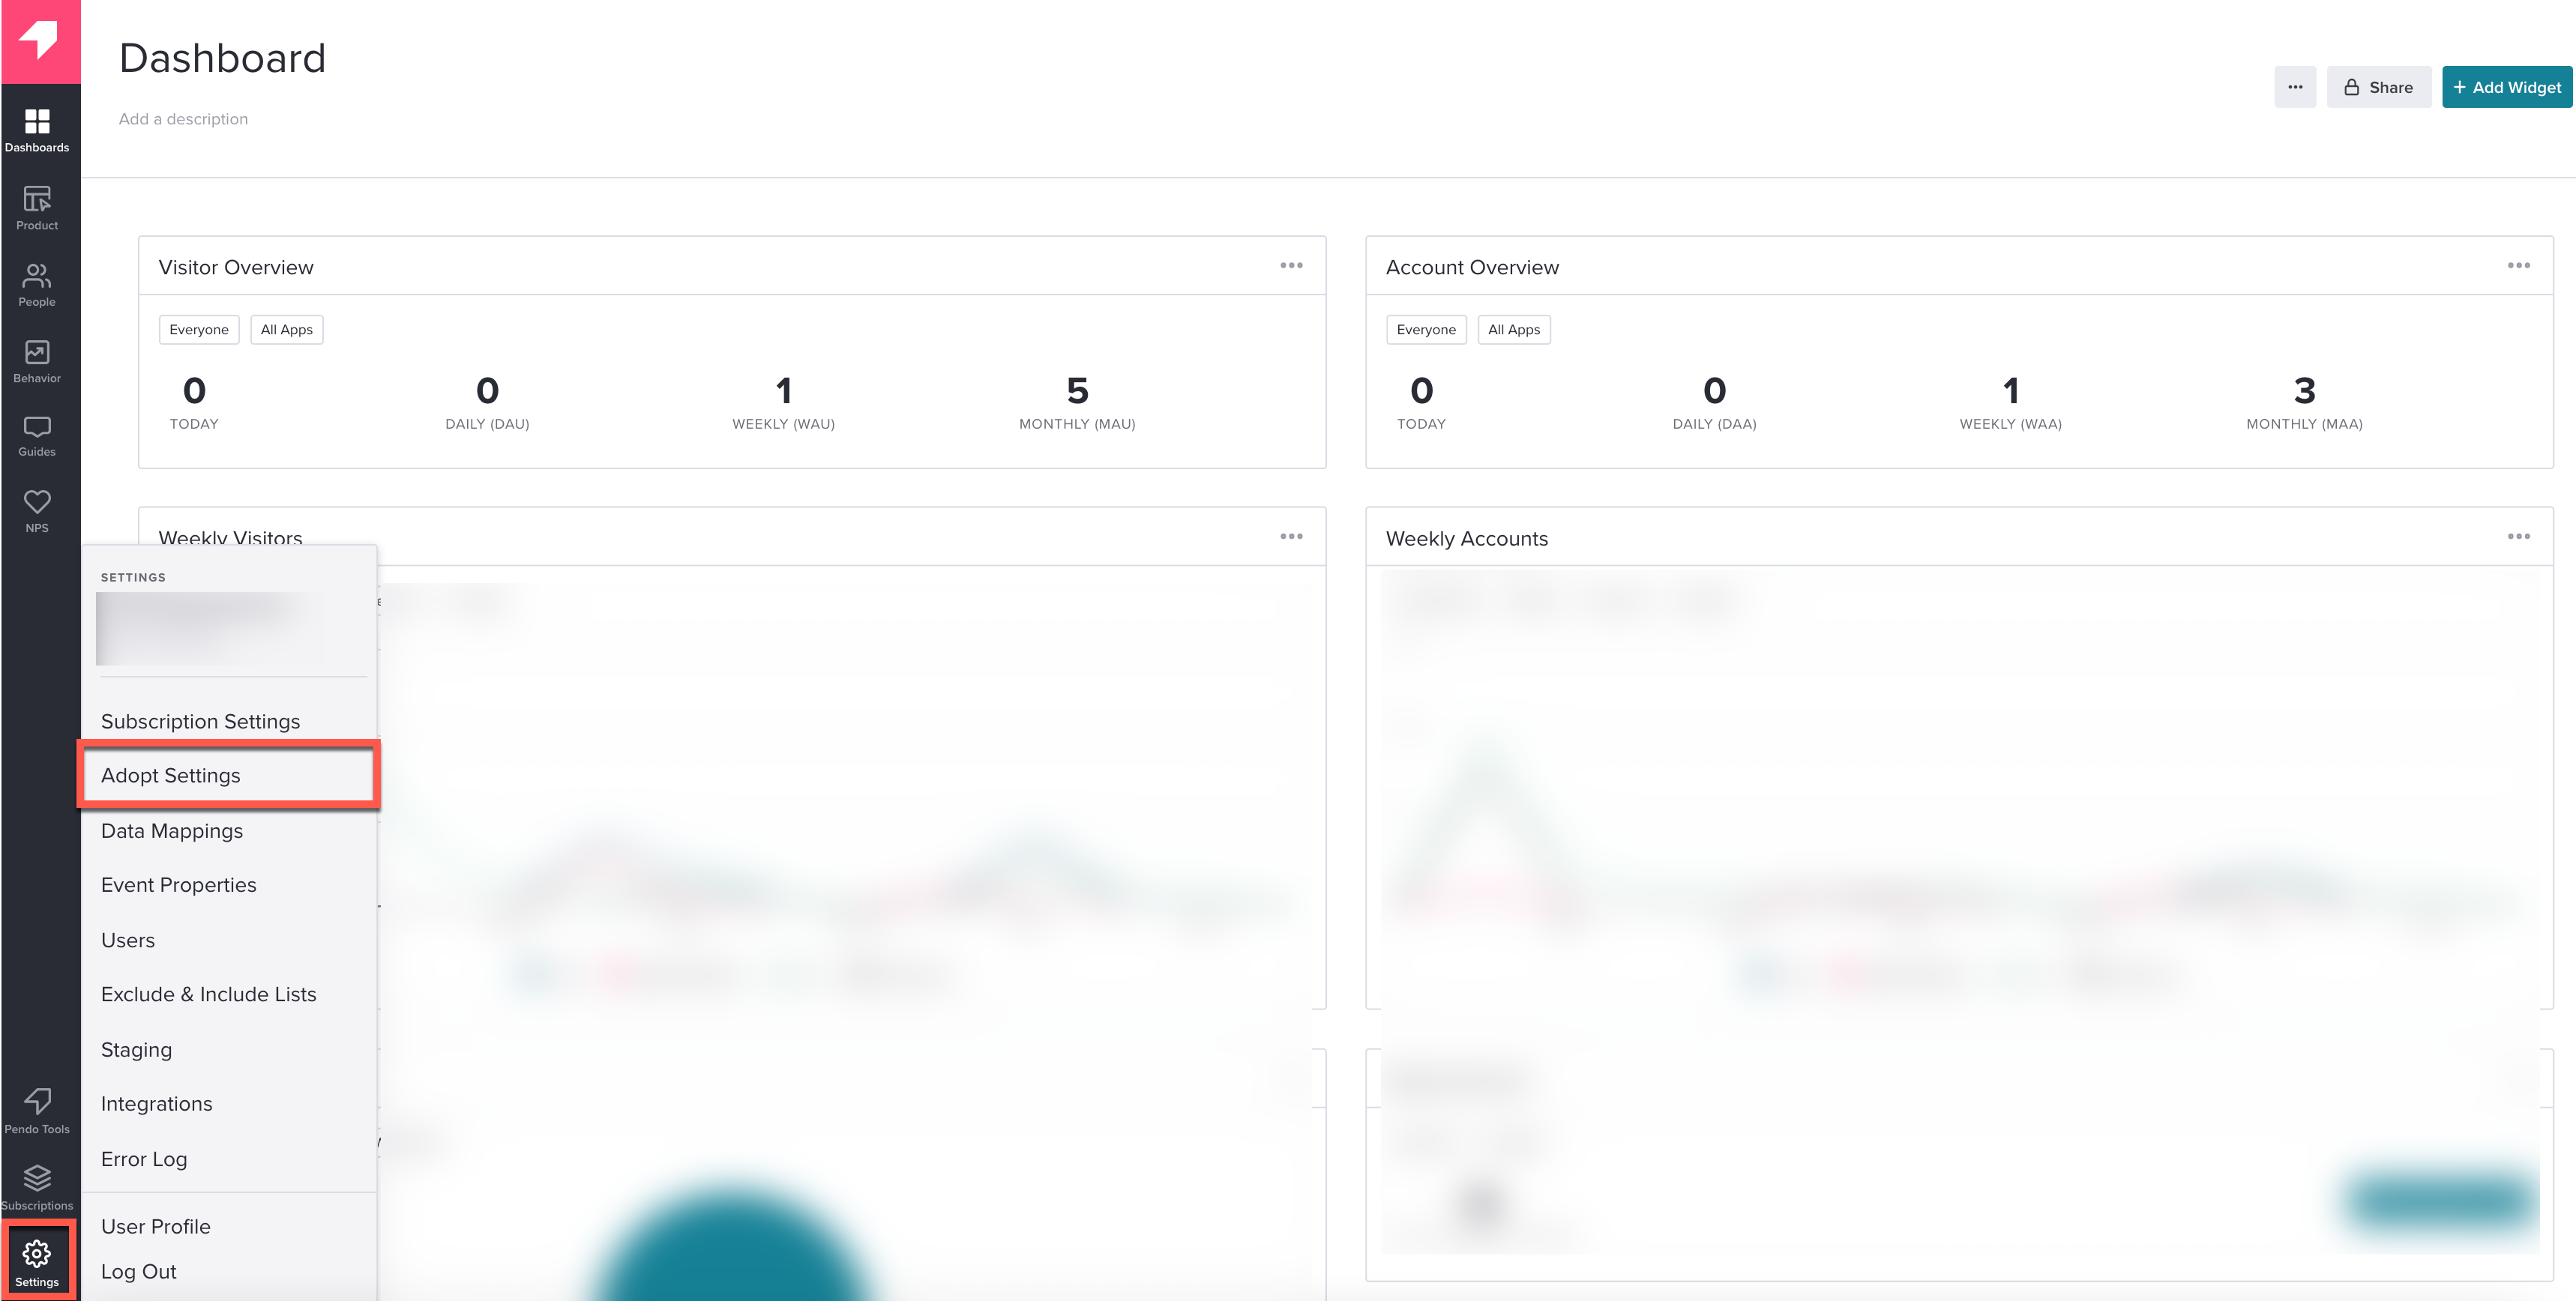Viewport: 2576px width, 1301px height.
Task: Click All Apps filter in Visitor Overview
Action: tap(287, 330)
